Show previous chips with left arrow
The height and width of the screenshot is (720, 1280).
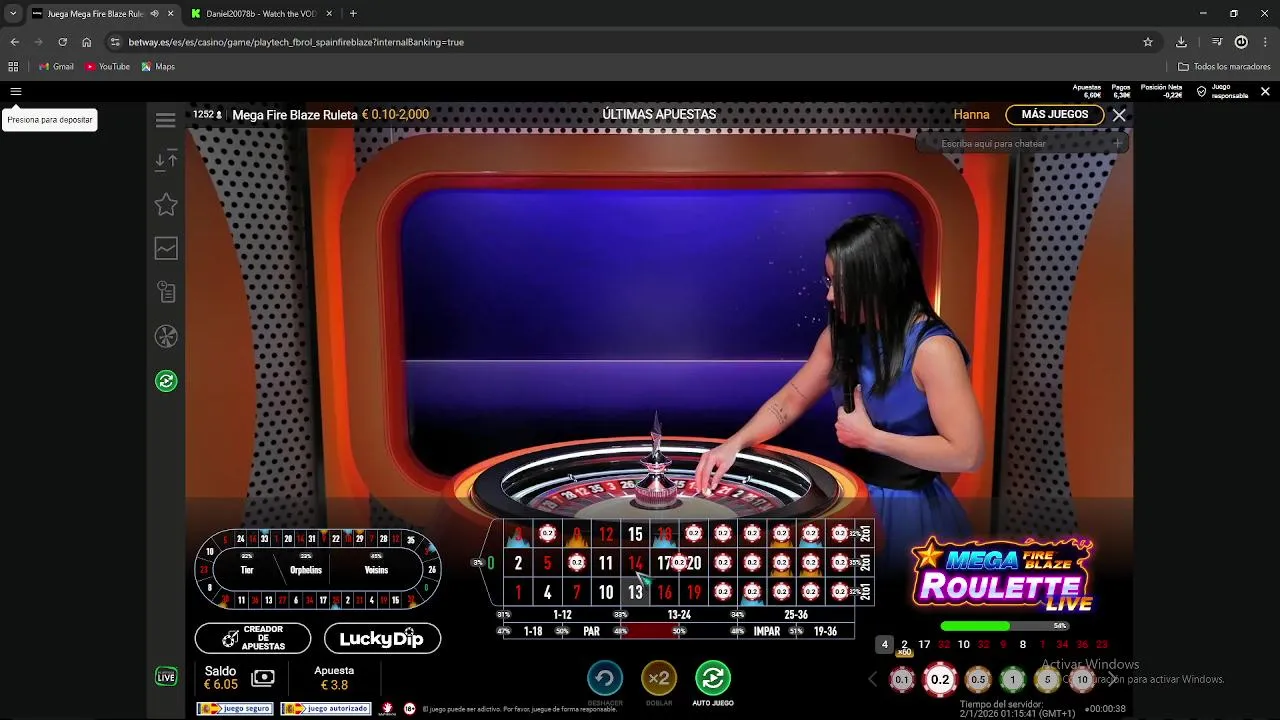872,680
